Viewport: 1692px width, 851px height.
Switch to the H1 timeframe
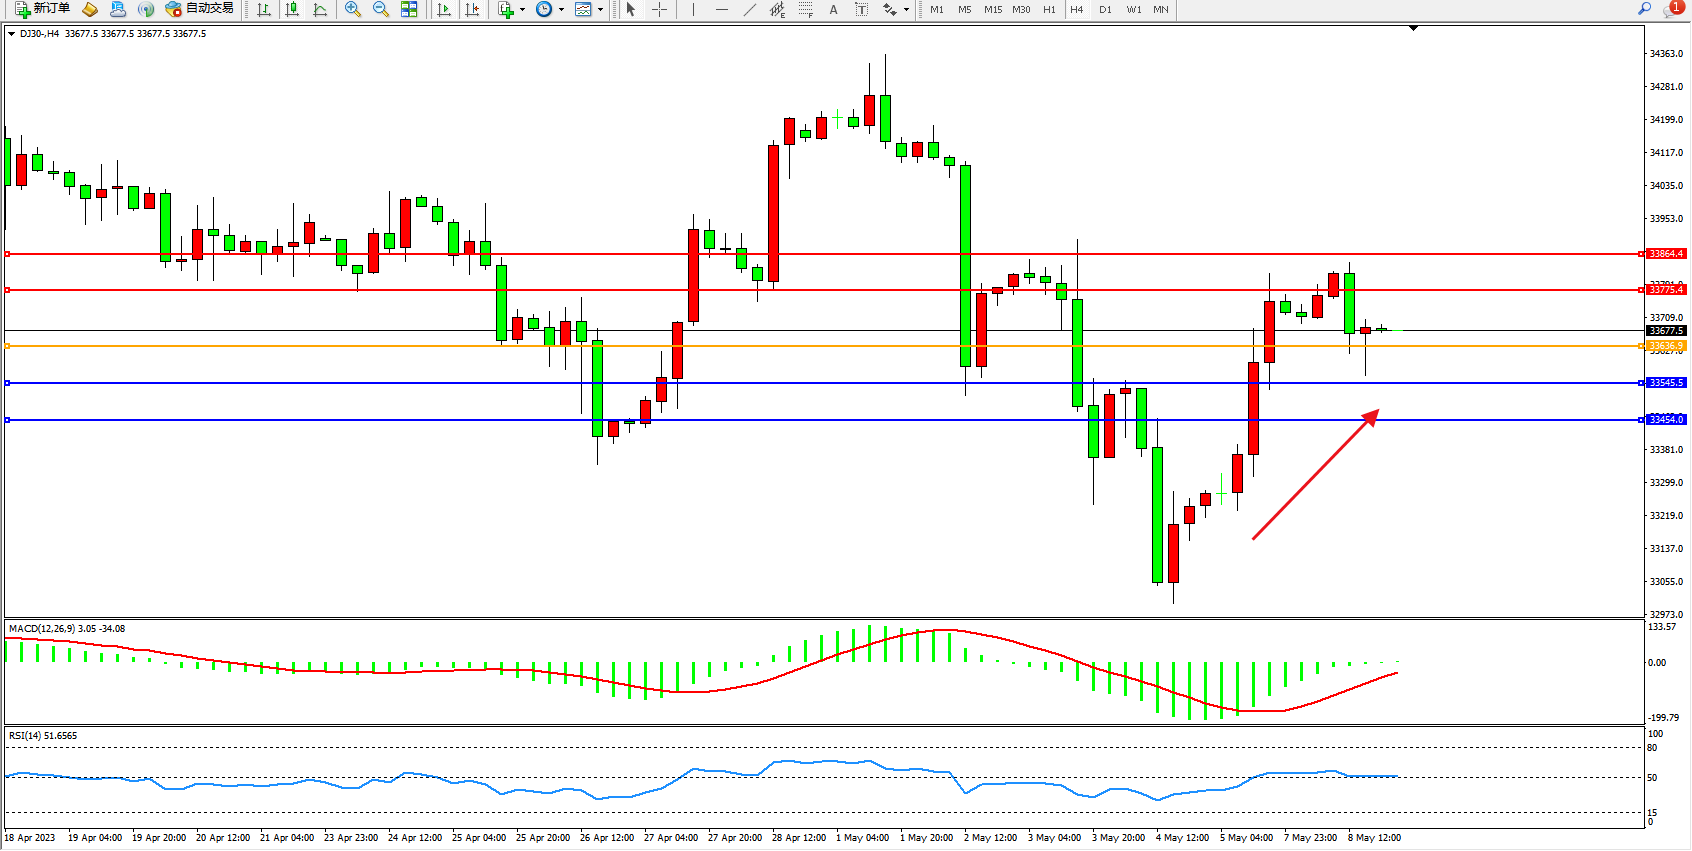(x=1049, y=9)
